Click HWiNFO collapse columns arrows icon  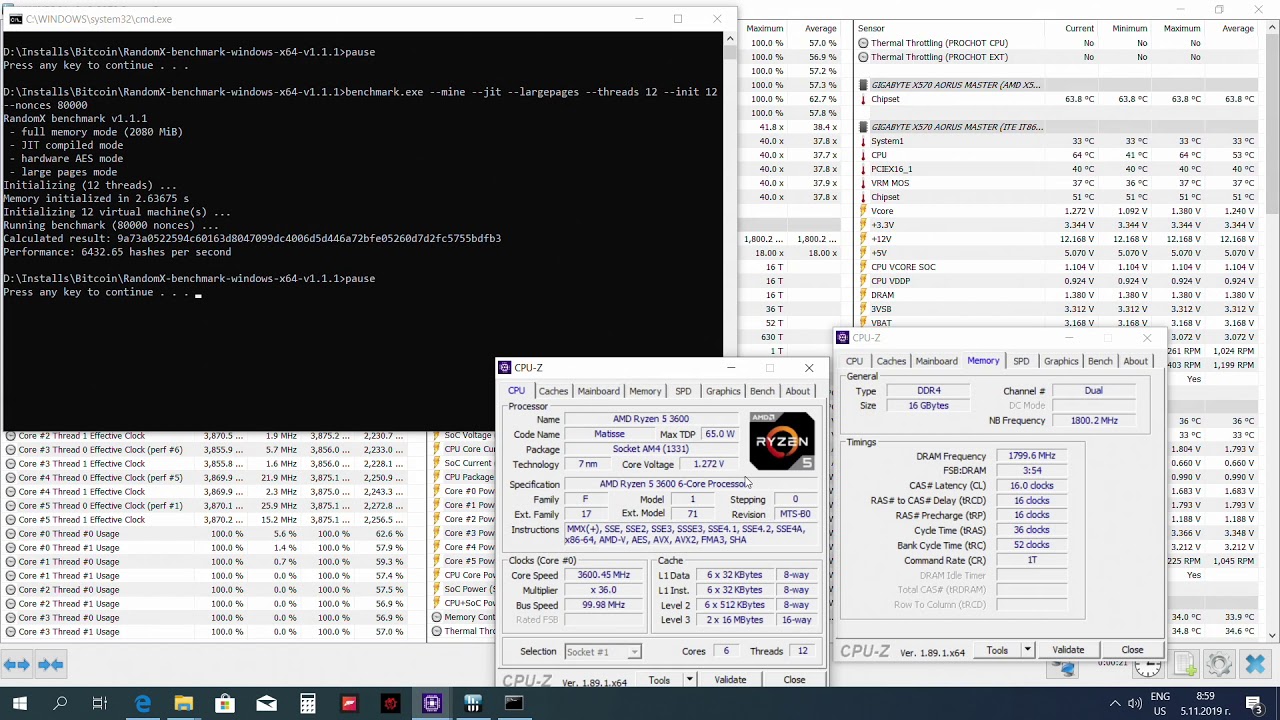(51, 664)
